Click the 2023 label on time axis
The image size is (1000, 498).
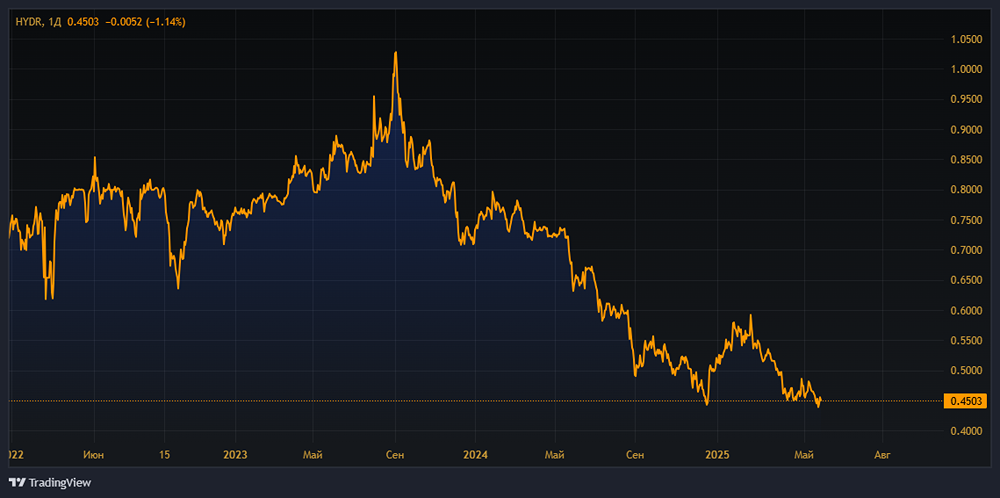pos(235,455)
